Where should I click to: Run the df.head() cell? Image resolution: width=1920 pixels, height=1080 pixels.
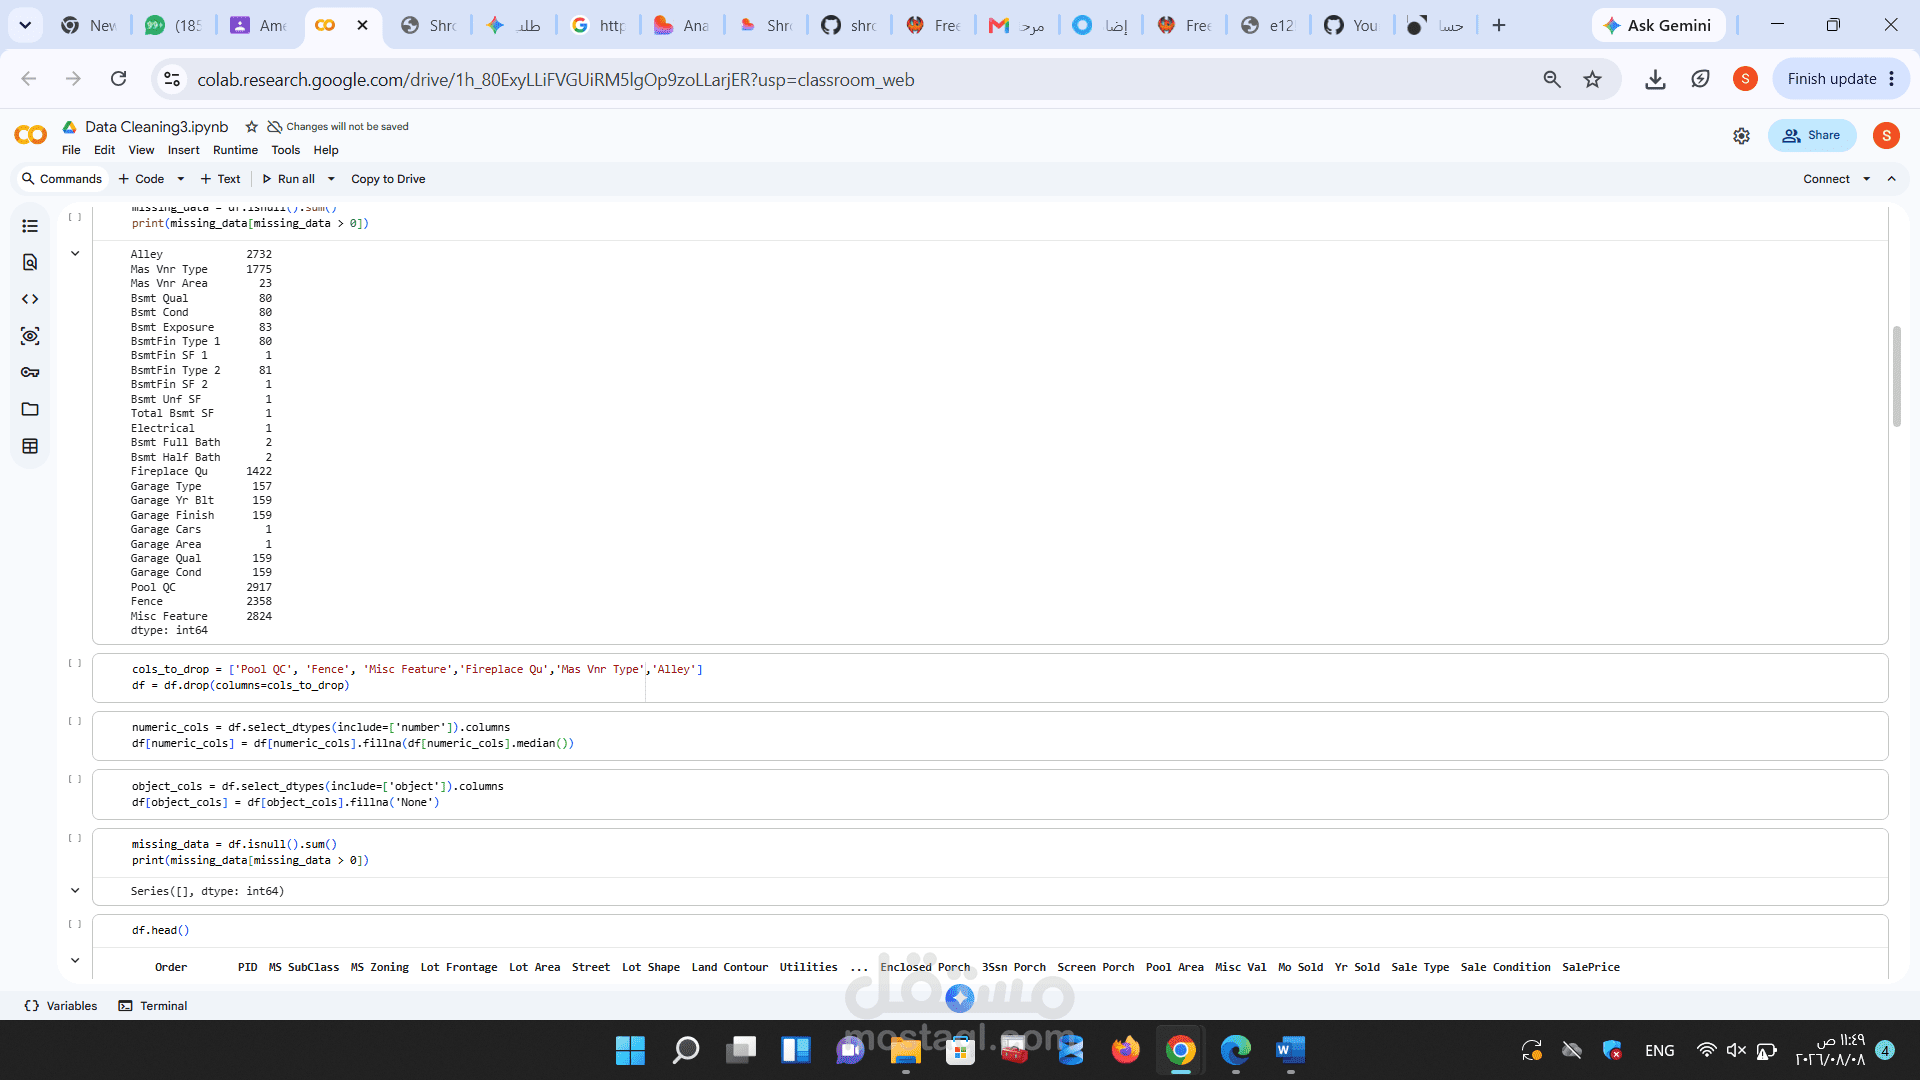tap(75, 924)
